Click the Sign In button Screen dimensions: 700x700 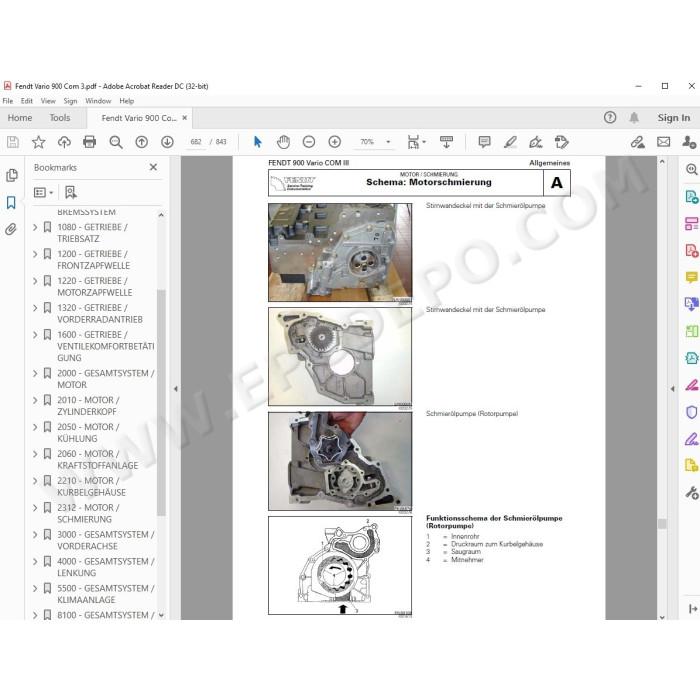coord(673,118)
